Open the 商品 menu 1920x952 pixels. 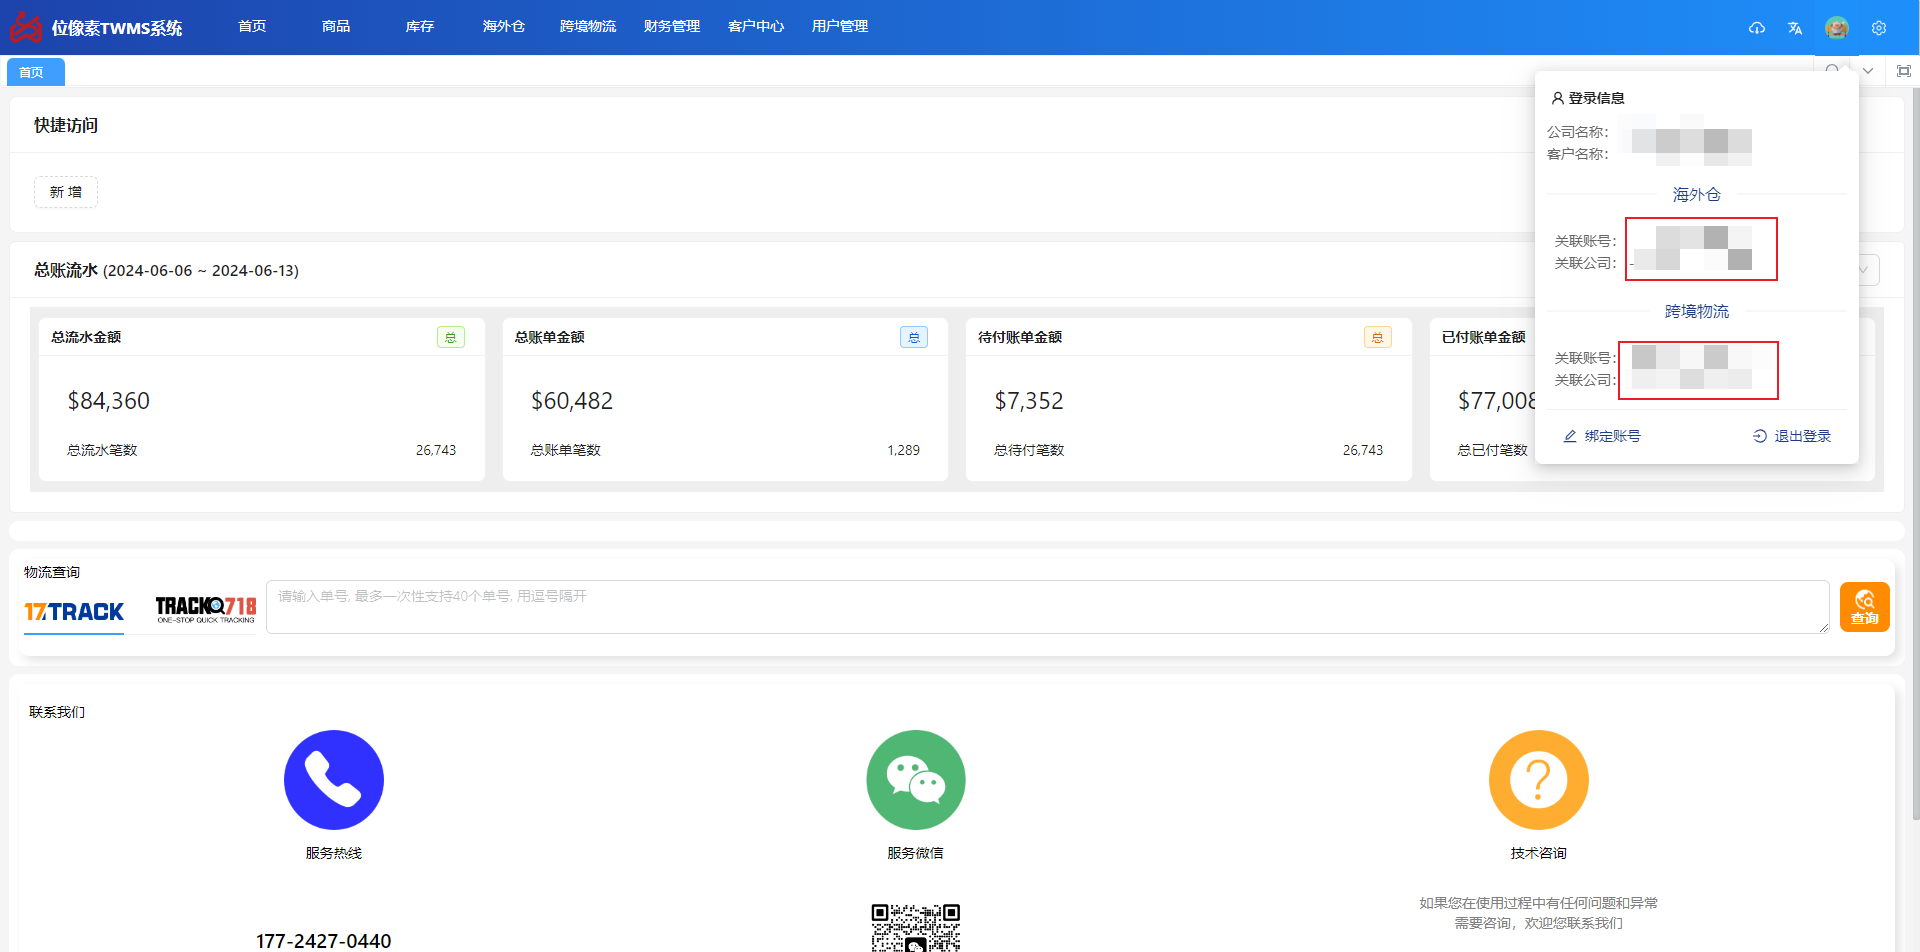[336, 26]
